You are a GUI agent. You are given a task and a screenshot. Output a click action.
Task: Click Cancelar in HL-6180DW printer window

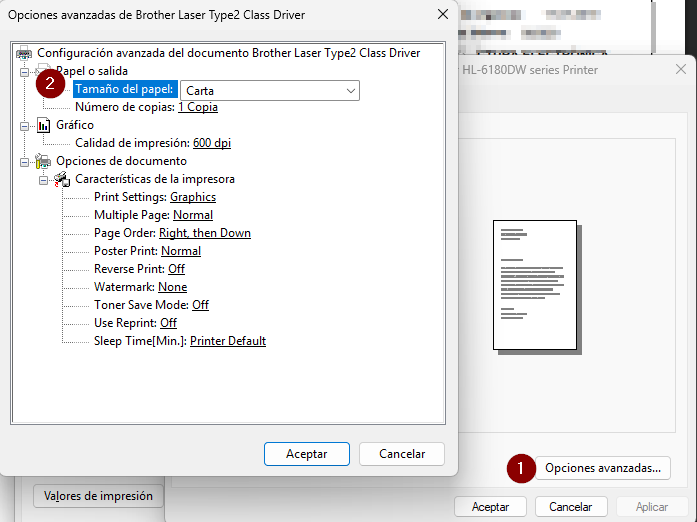pos(571,507)
